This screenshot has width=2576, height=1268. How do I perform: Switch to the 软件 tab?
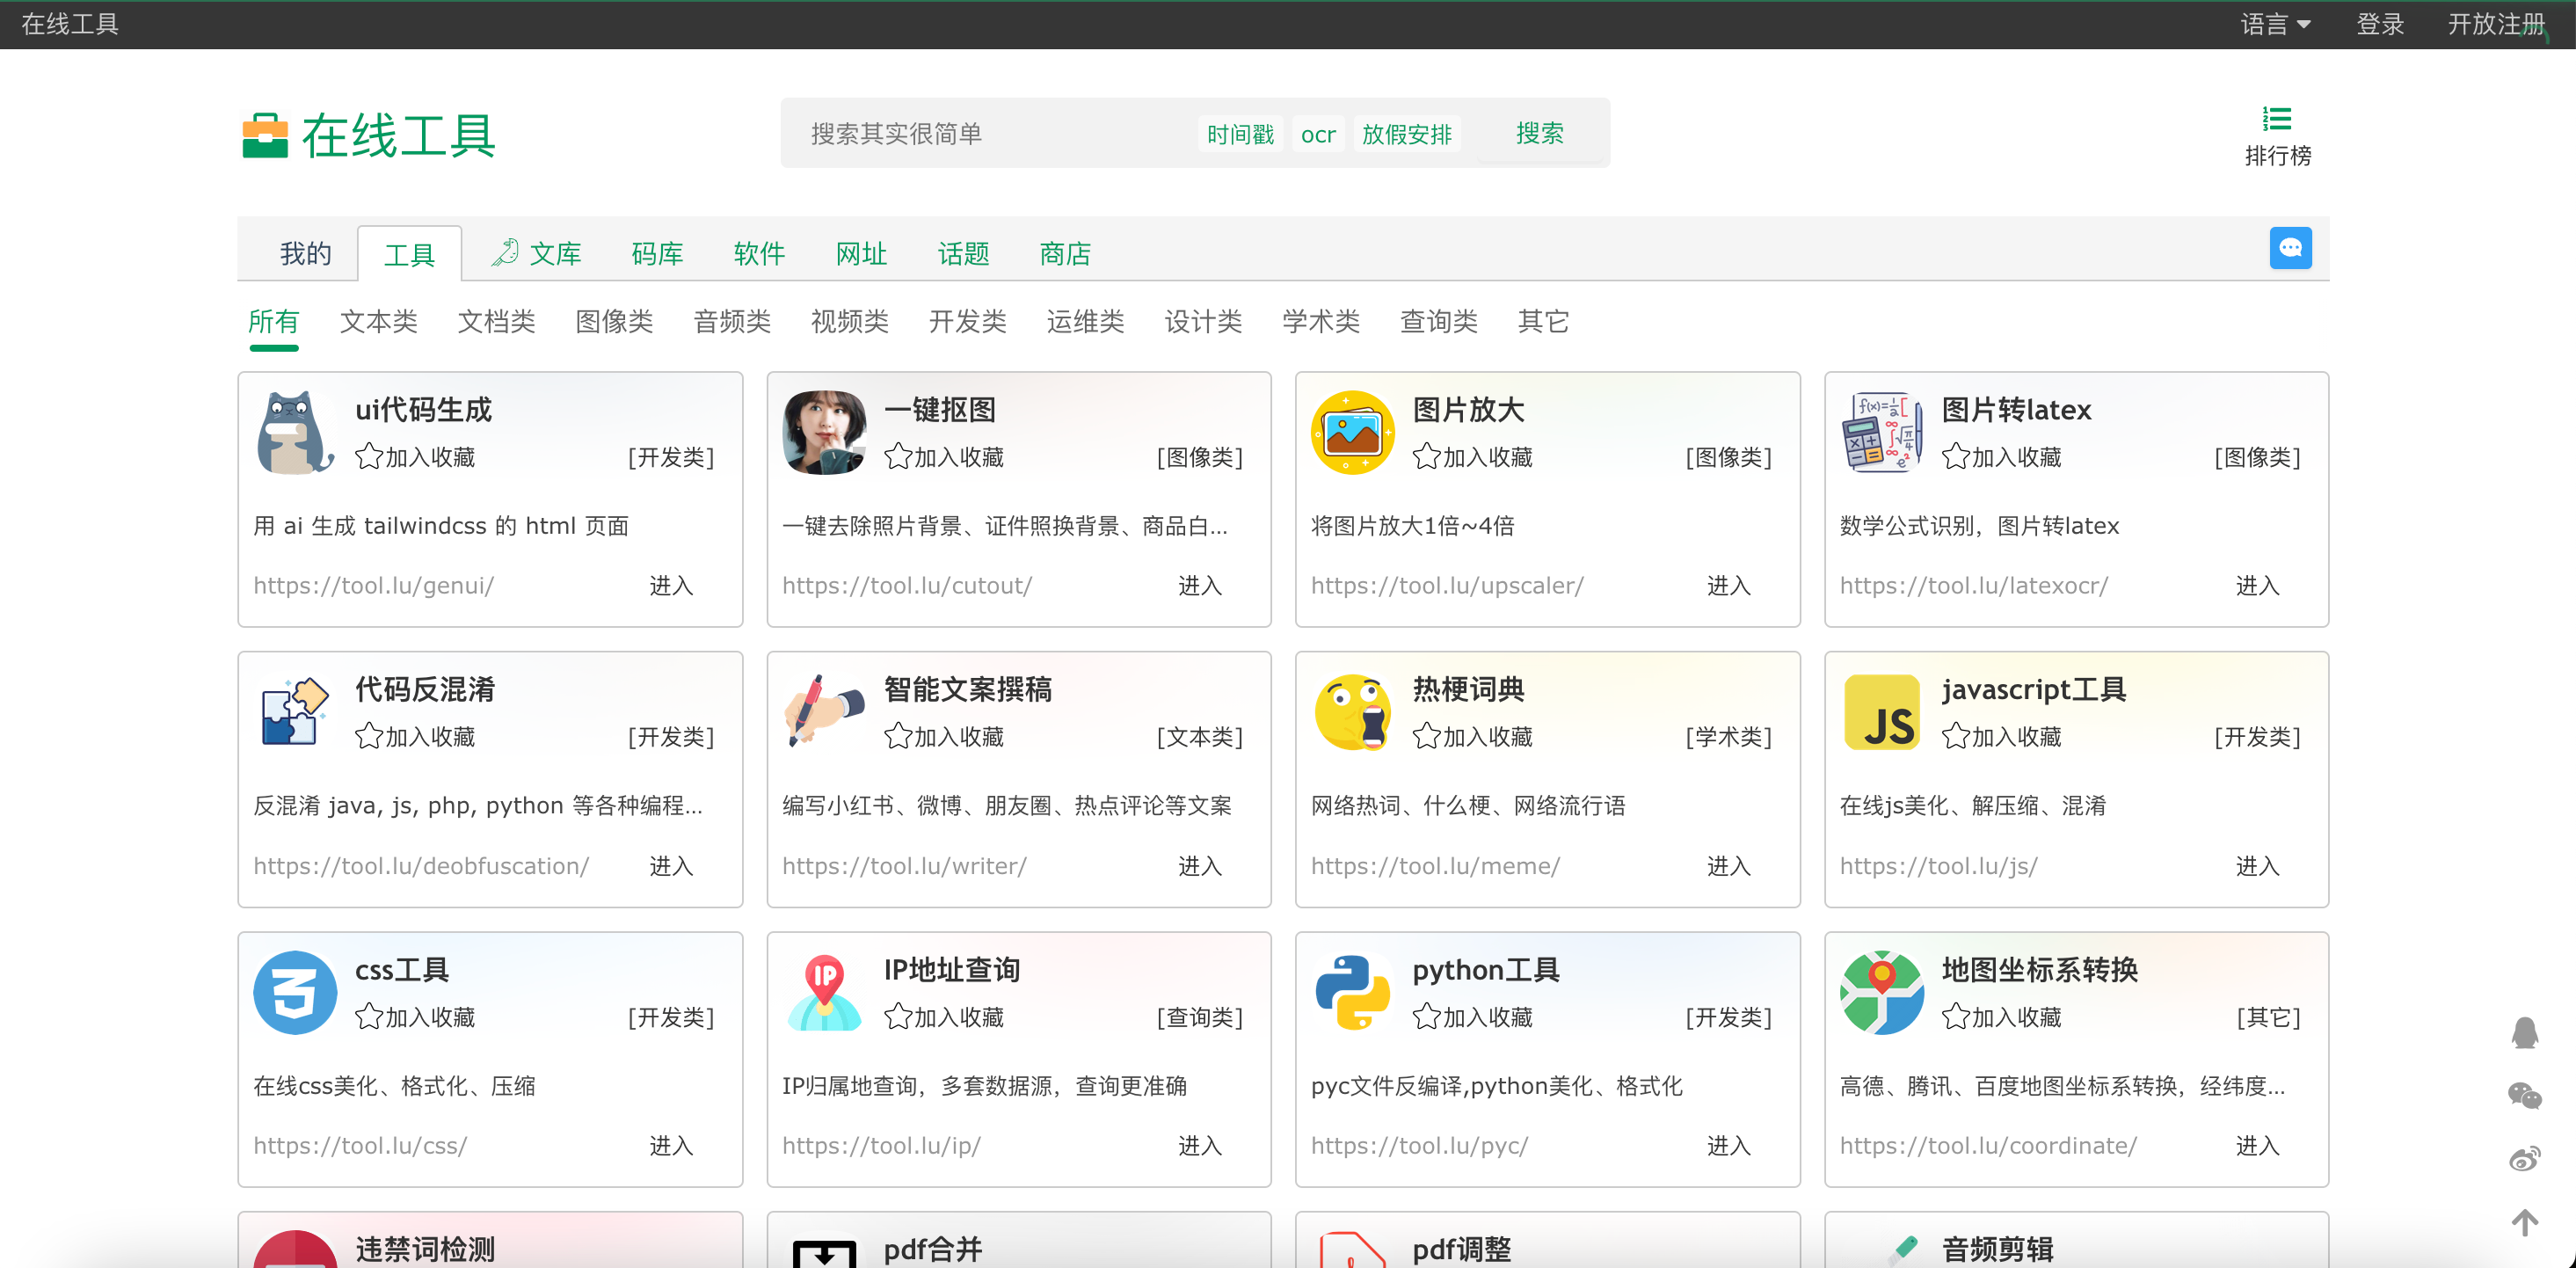[759, 254]
